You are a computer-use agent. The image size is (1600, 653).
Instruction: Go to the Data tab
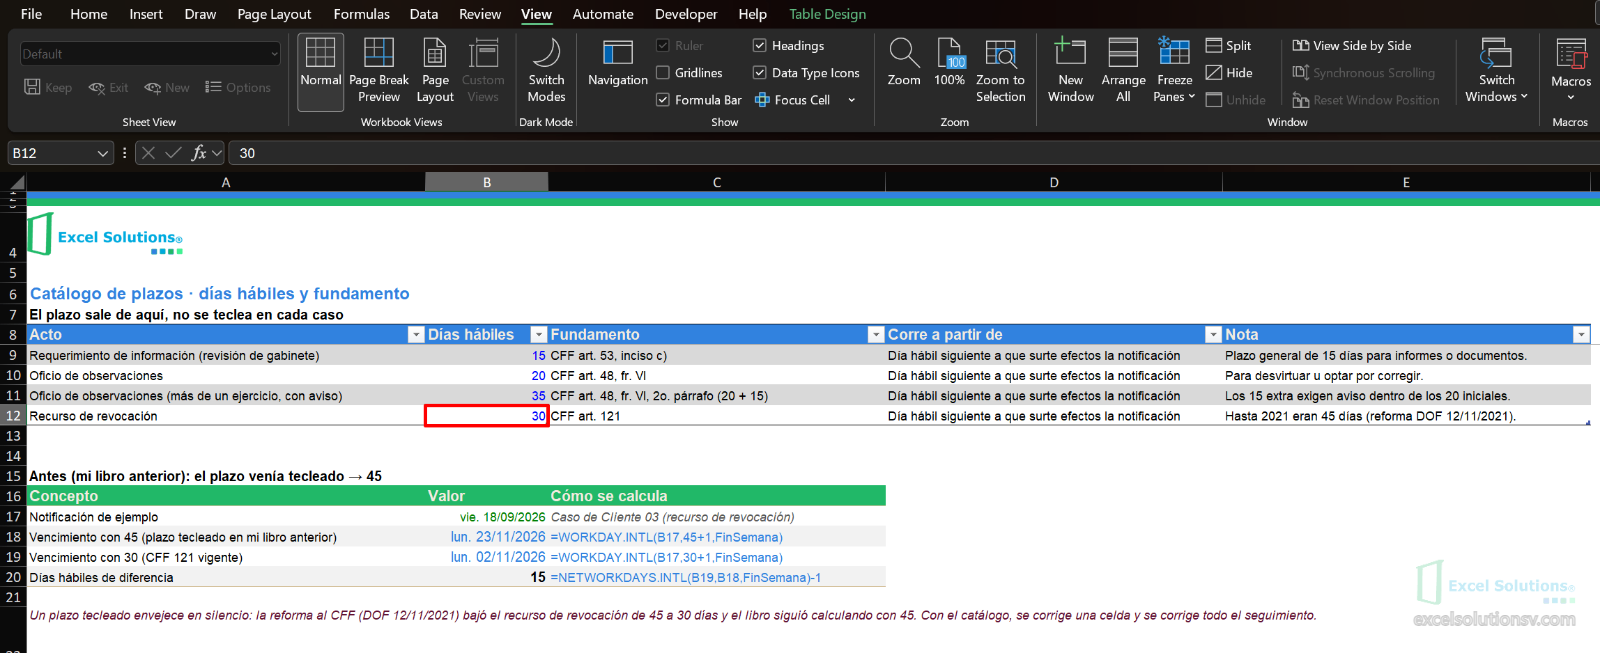[x=424, y=14]
